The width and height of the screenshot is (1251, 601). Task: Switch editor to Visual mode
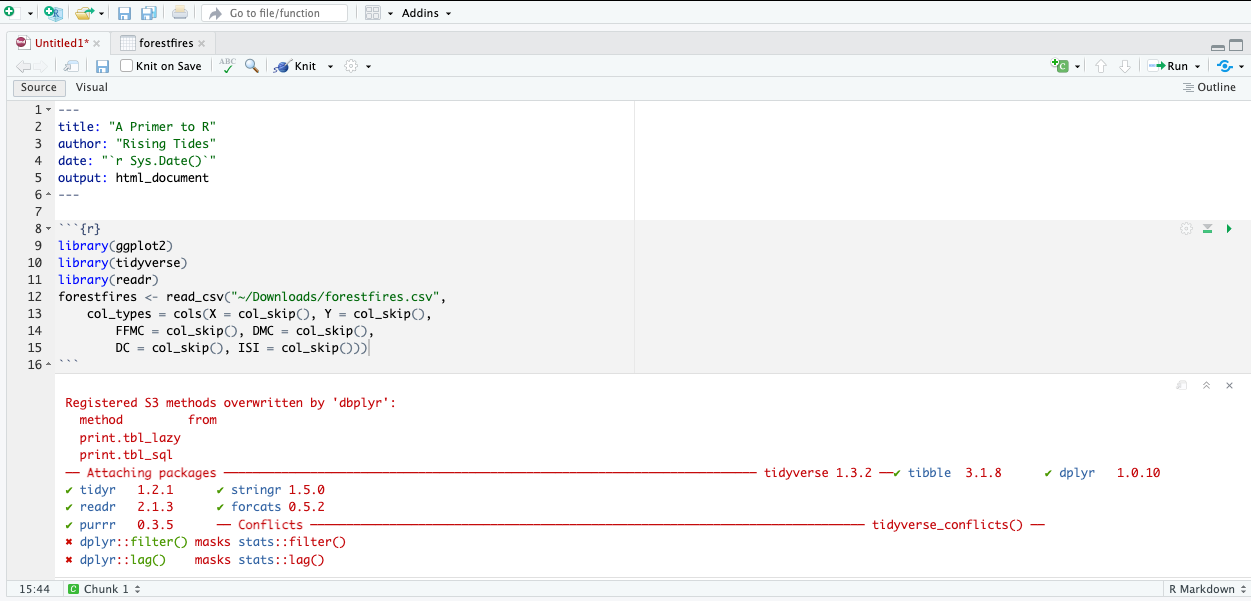[92, 87]
